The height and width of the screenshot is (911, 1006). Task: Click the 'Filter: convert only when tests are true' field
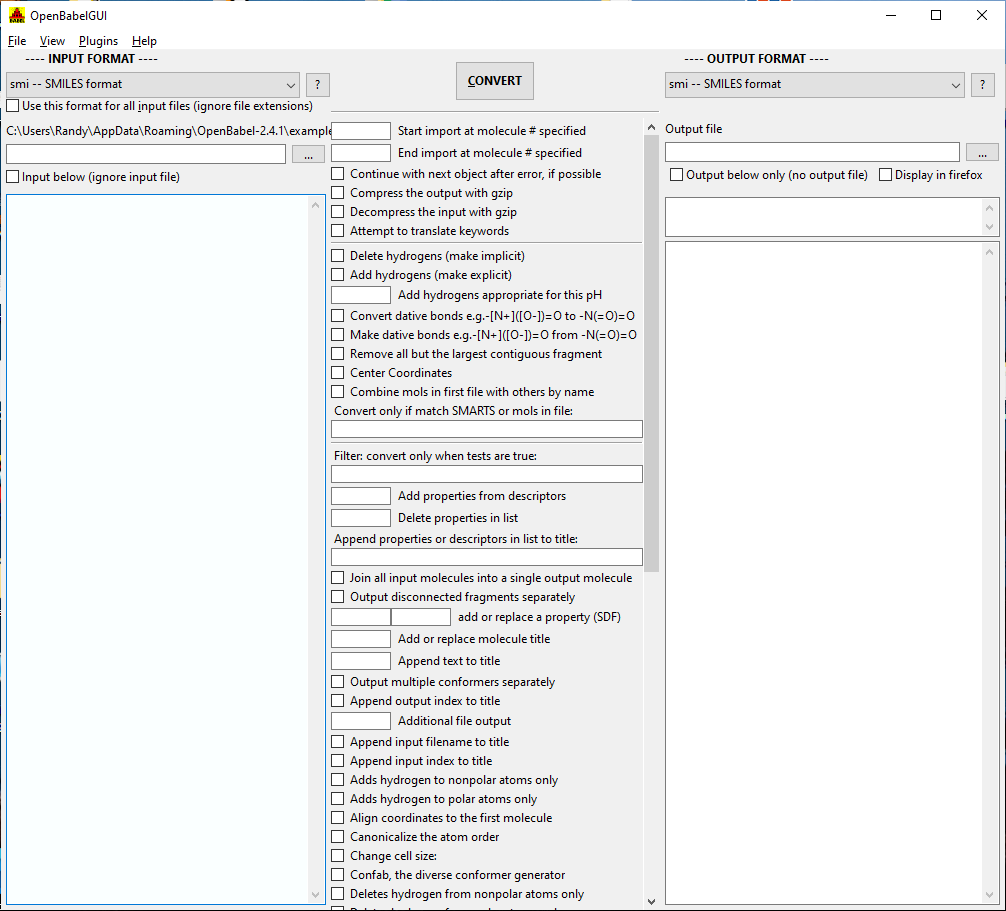click(x=487, y=474)
